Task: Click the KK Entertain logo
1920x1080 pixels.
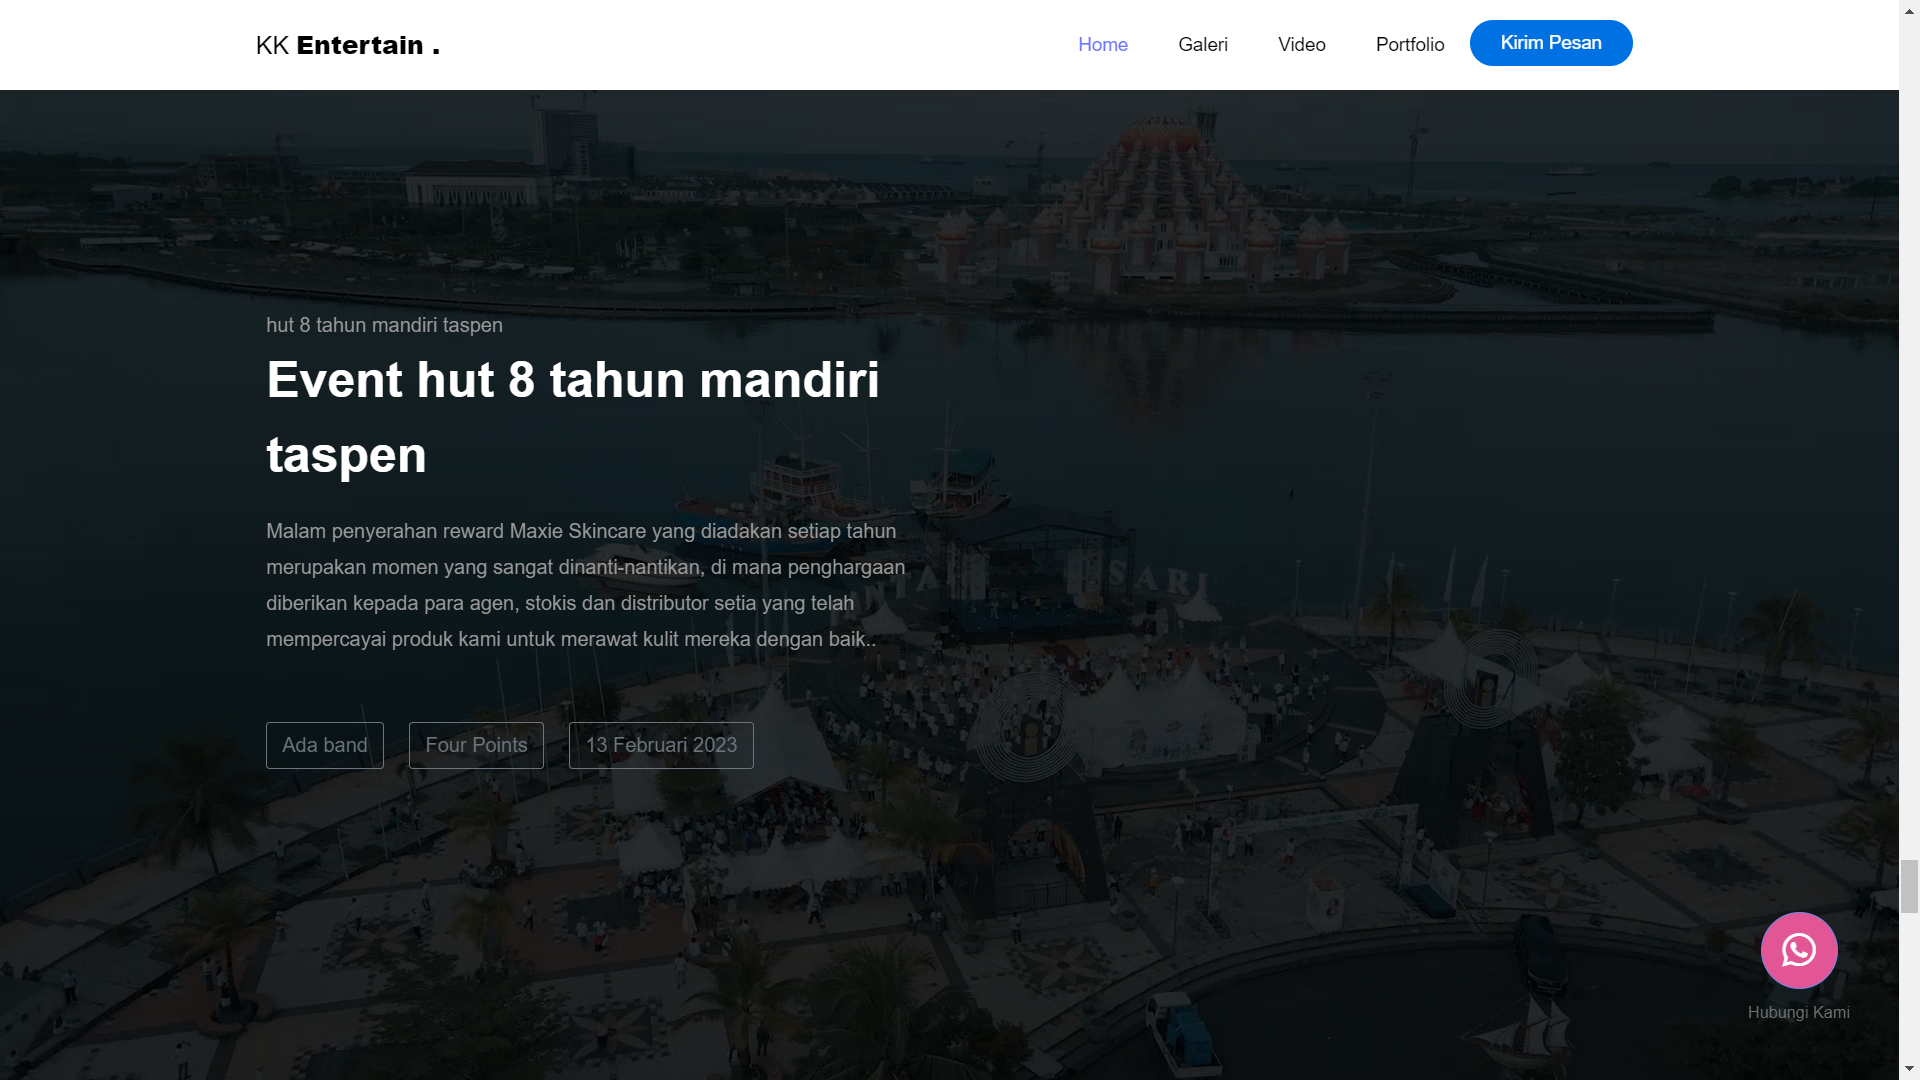Action: pos(348,45)
